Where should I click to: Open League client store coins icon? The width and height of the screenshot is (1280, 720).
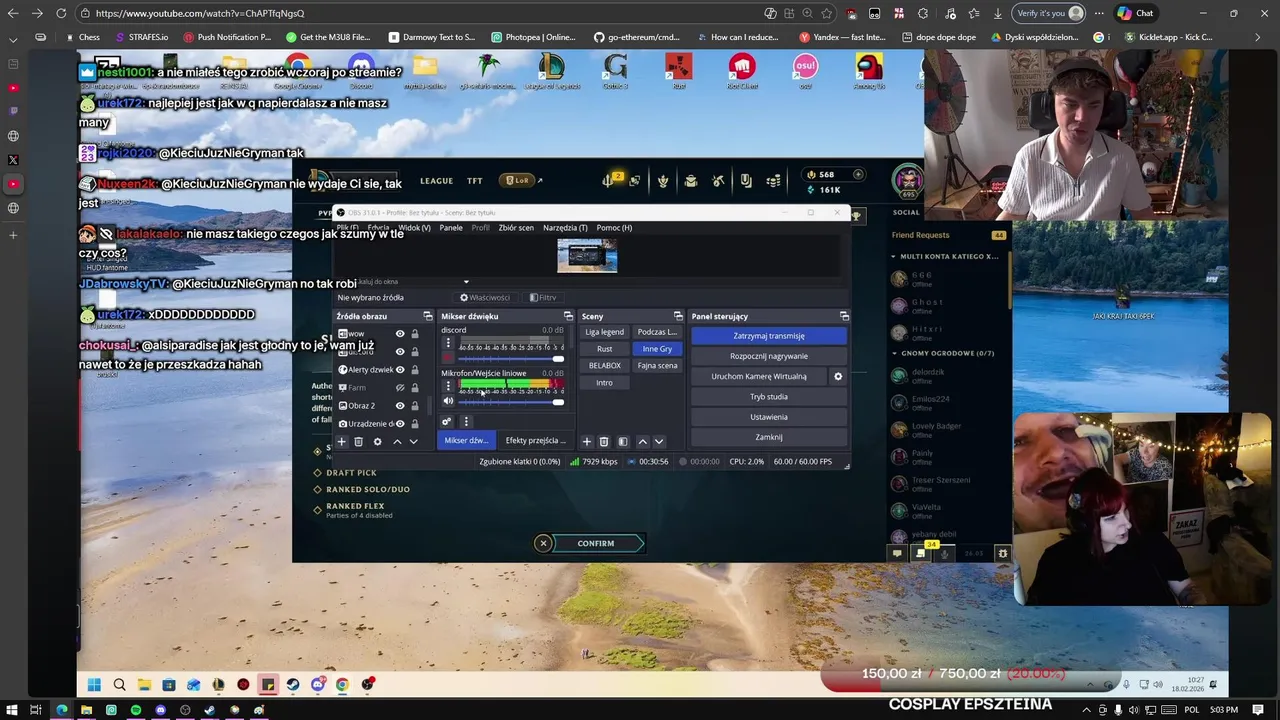[x=773, y=181]
